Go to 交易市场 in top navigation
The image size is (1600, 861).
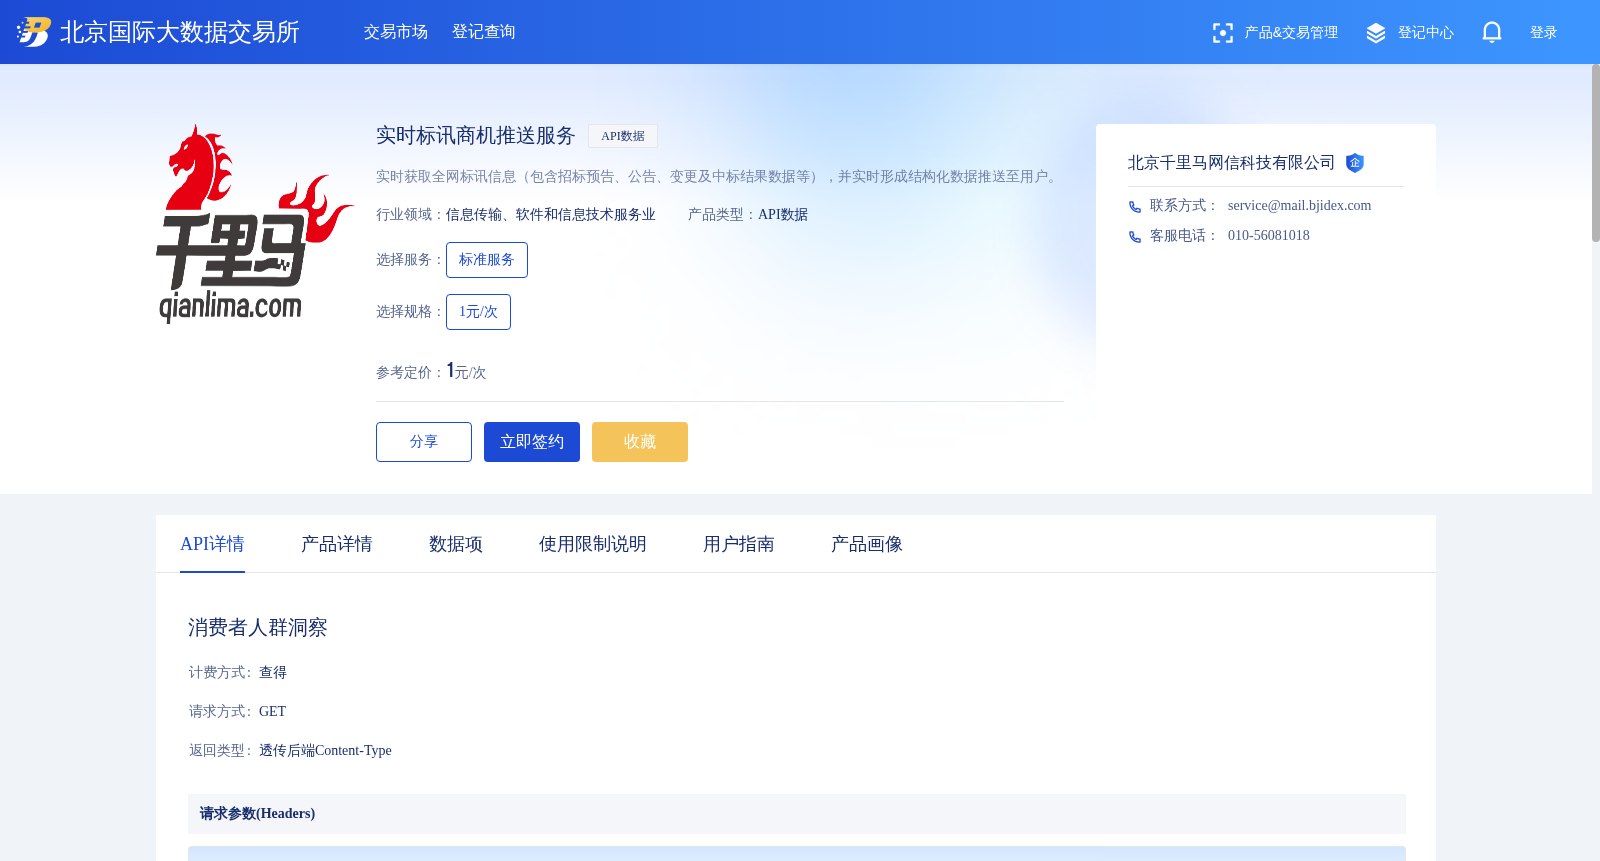pyautogui.click(x=396, y=32)
